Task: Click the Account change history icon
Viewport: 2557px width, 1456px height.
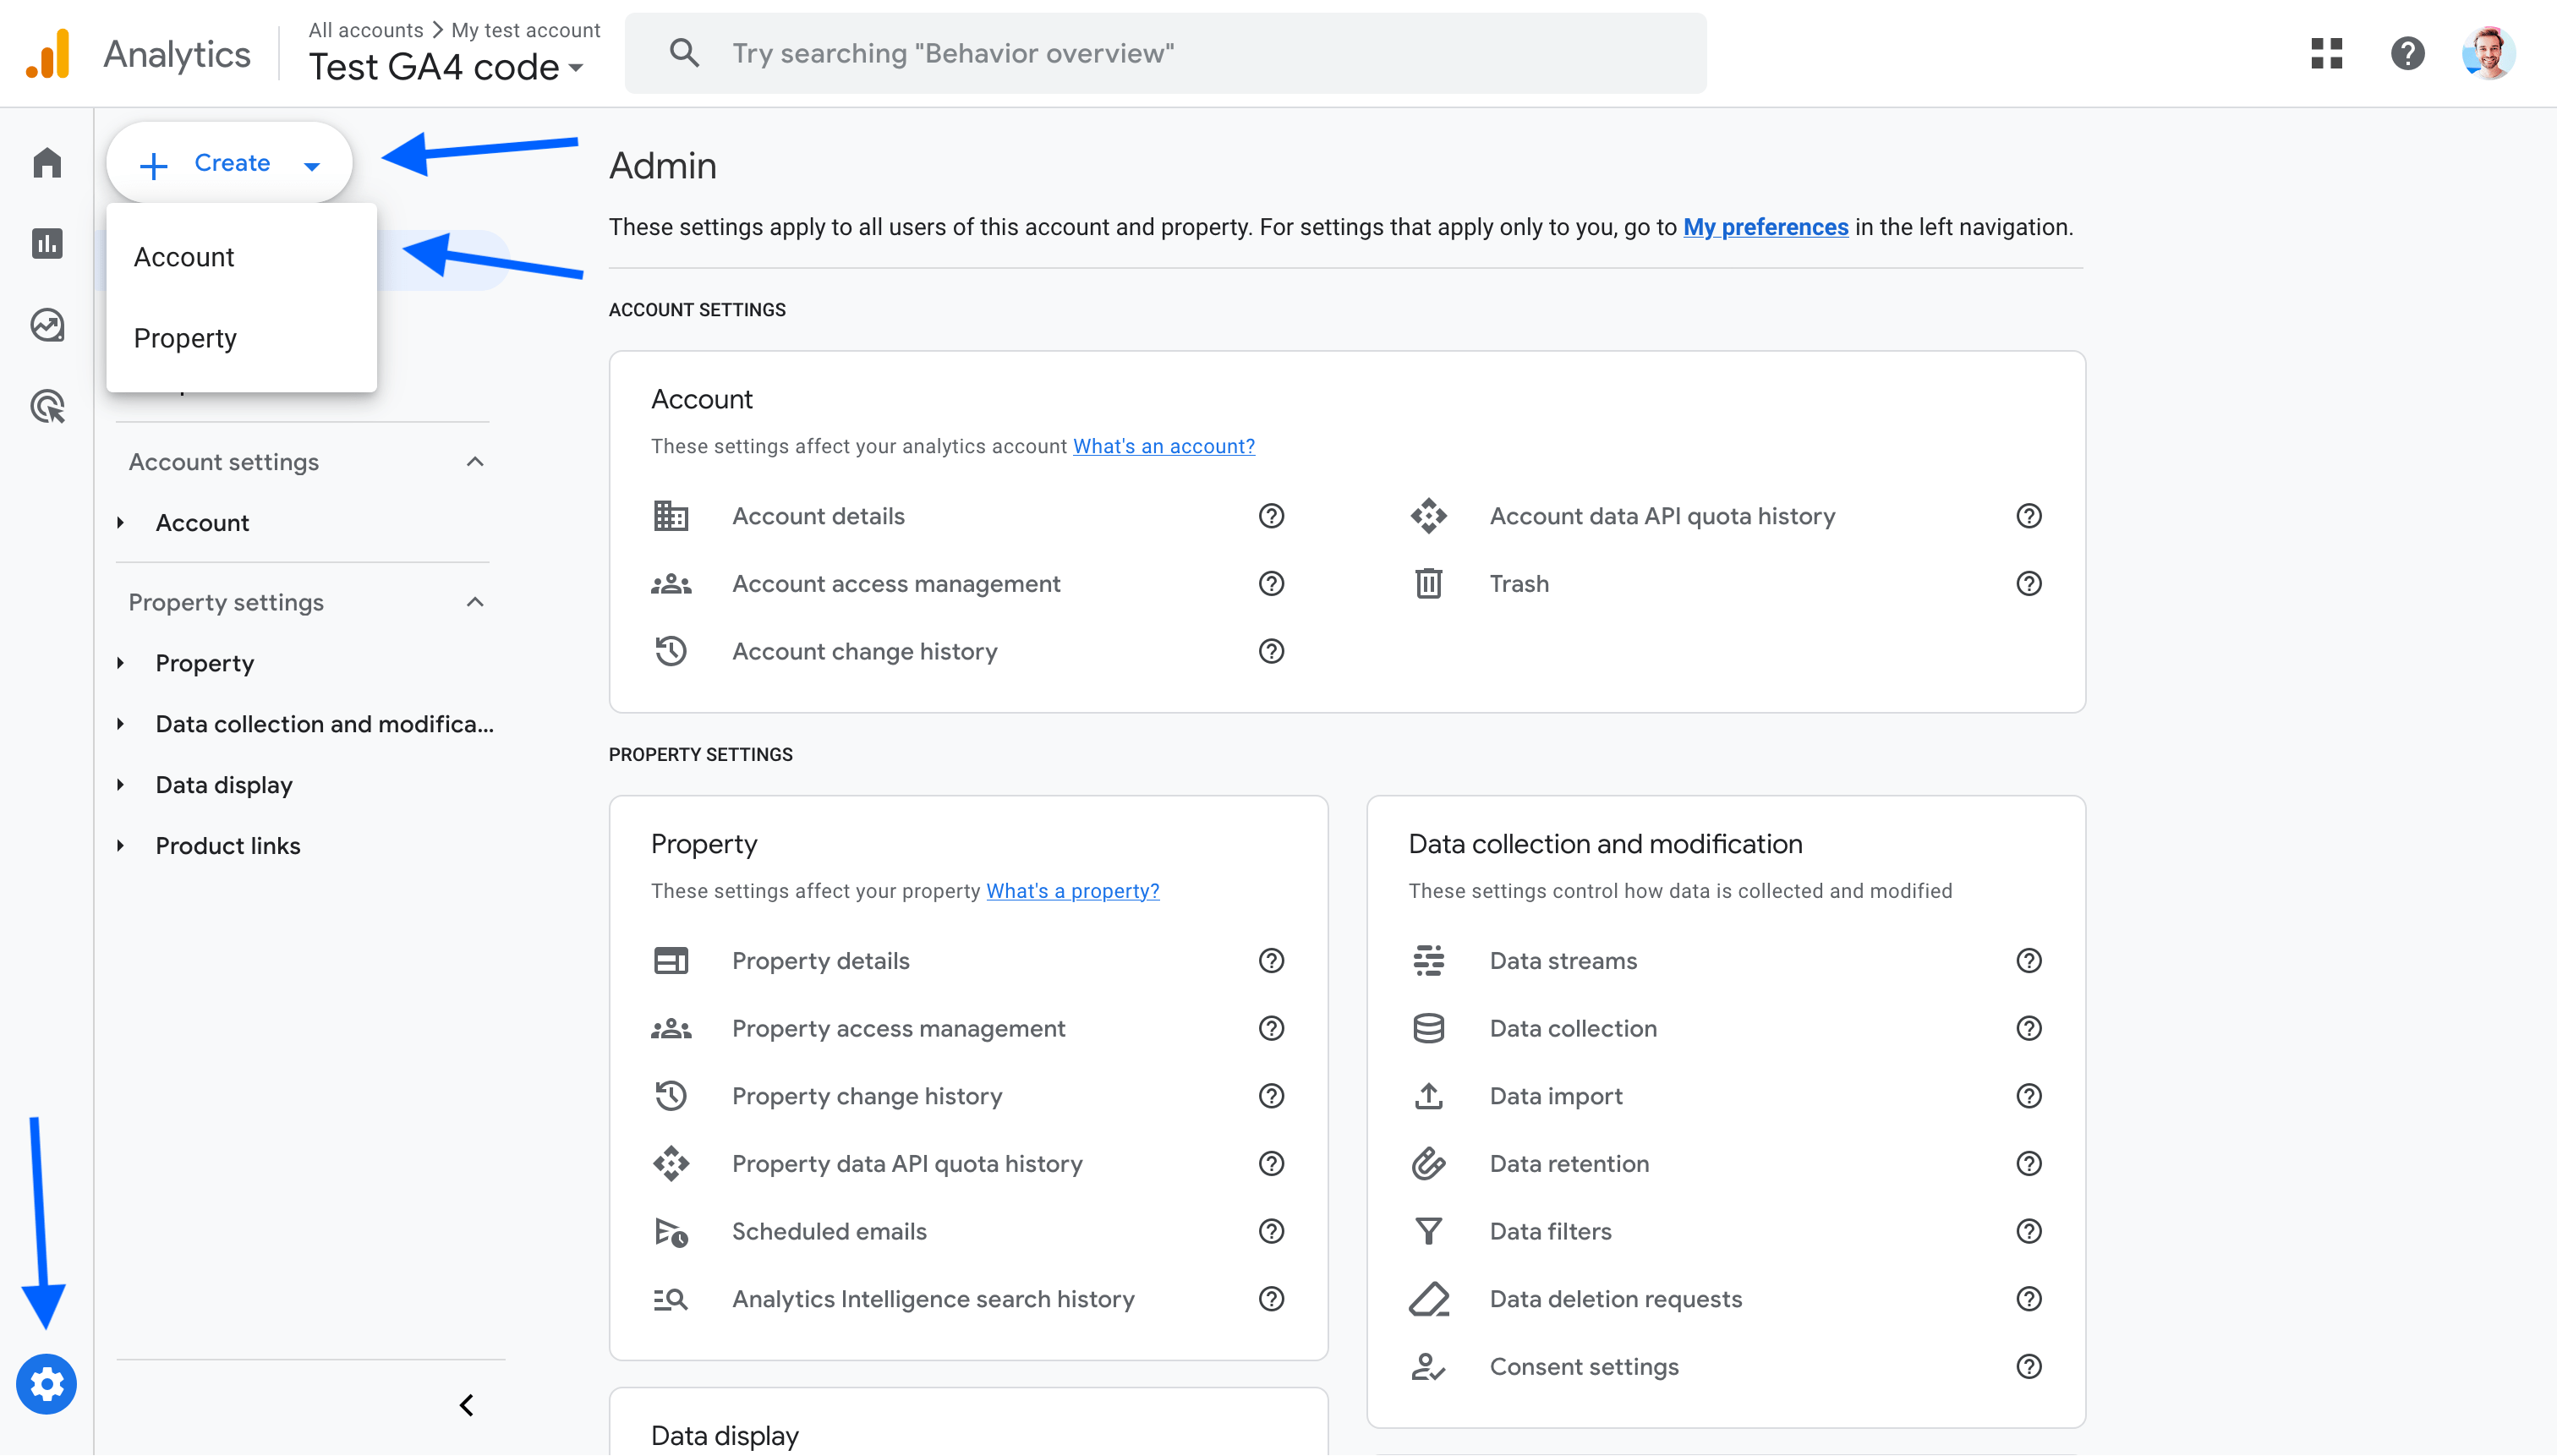Action: pyautogui.click(x=671, y=652)
